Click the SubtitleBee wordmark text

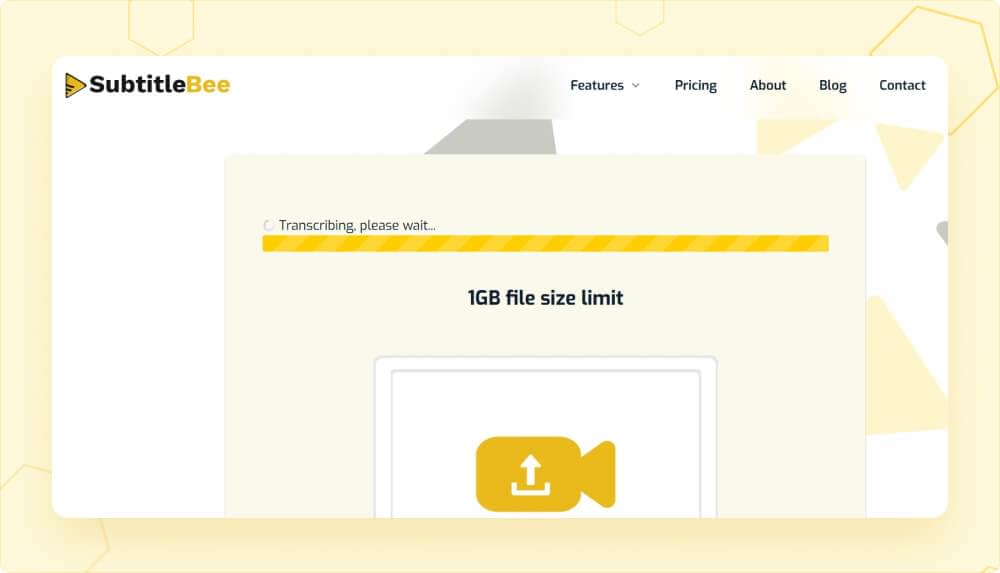[x=160, y=85]
